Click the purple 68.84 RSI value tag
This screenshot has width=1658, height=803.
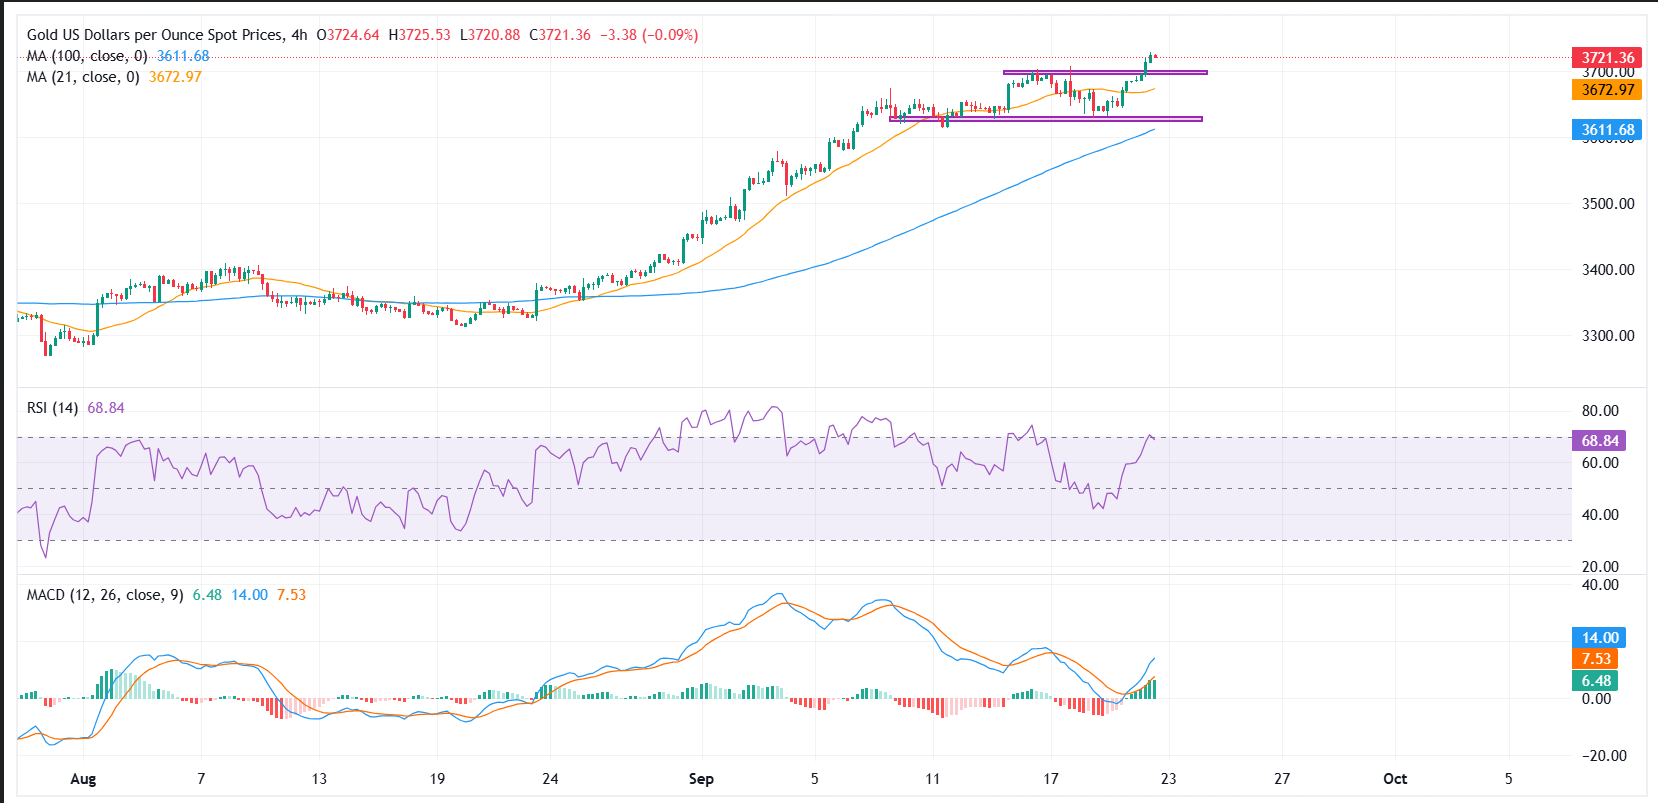click(1599, 441)
